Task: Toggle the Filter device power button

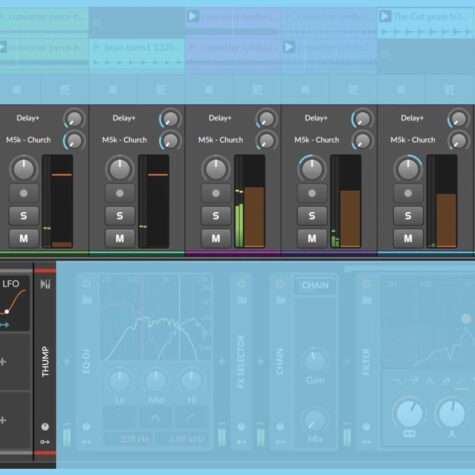Action: click(367, 283)
